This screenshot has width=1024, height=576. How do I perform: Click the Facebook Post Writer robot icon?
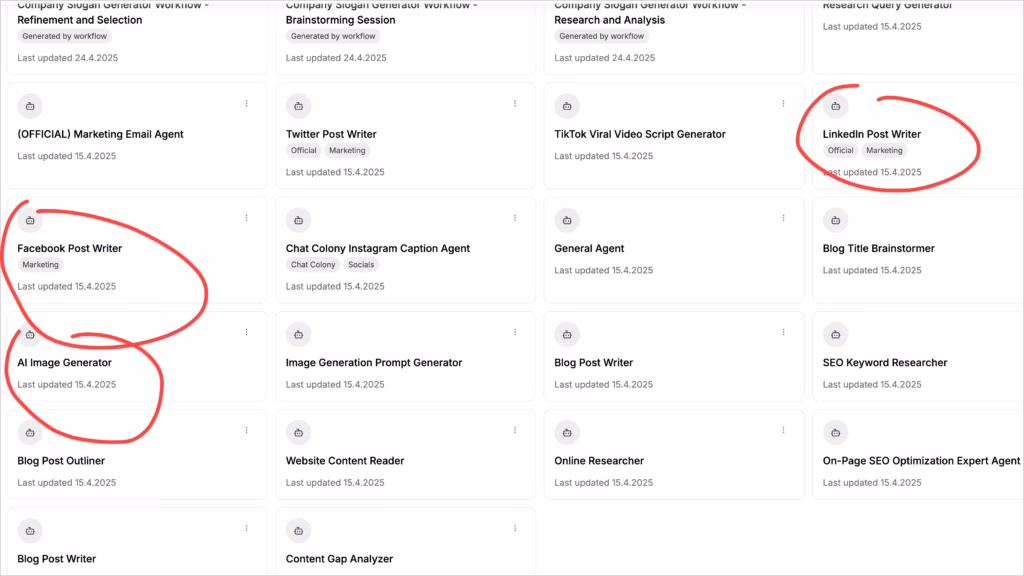pyautogui.click(x=30, y=220)
